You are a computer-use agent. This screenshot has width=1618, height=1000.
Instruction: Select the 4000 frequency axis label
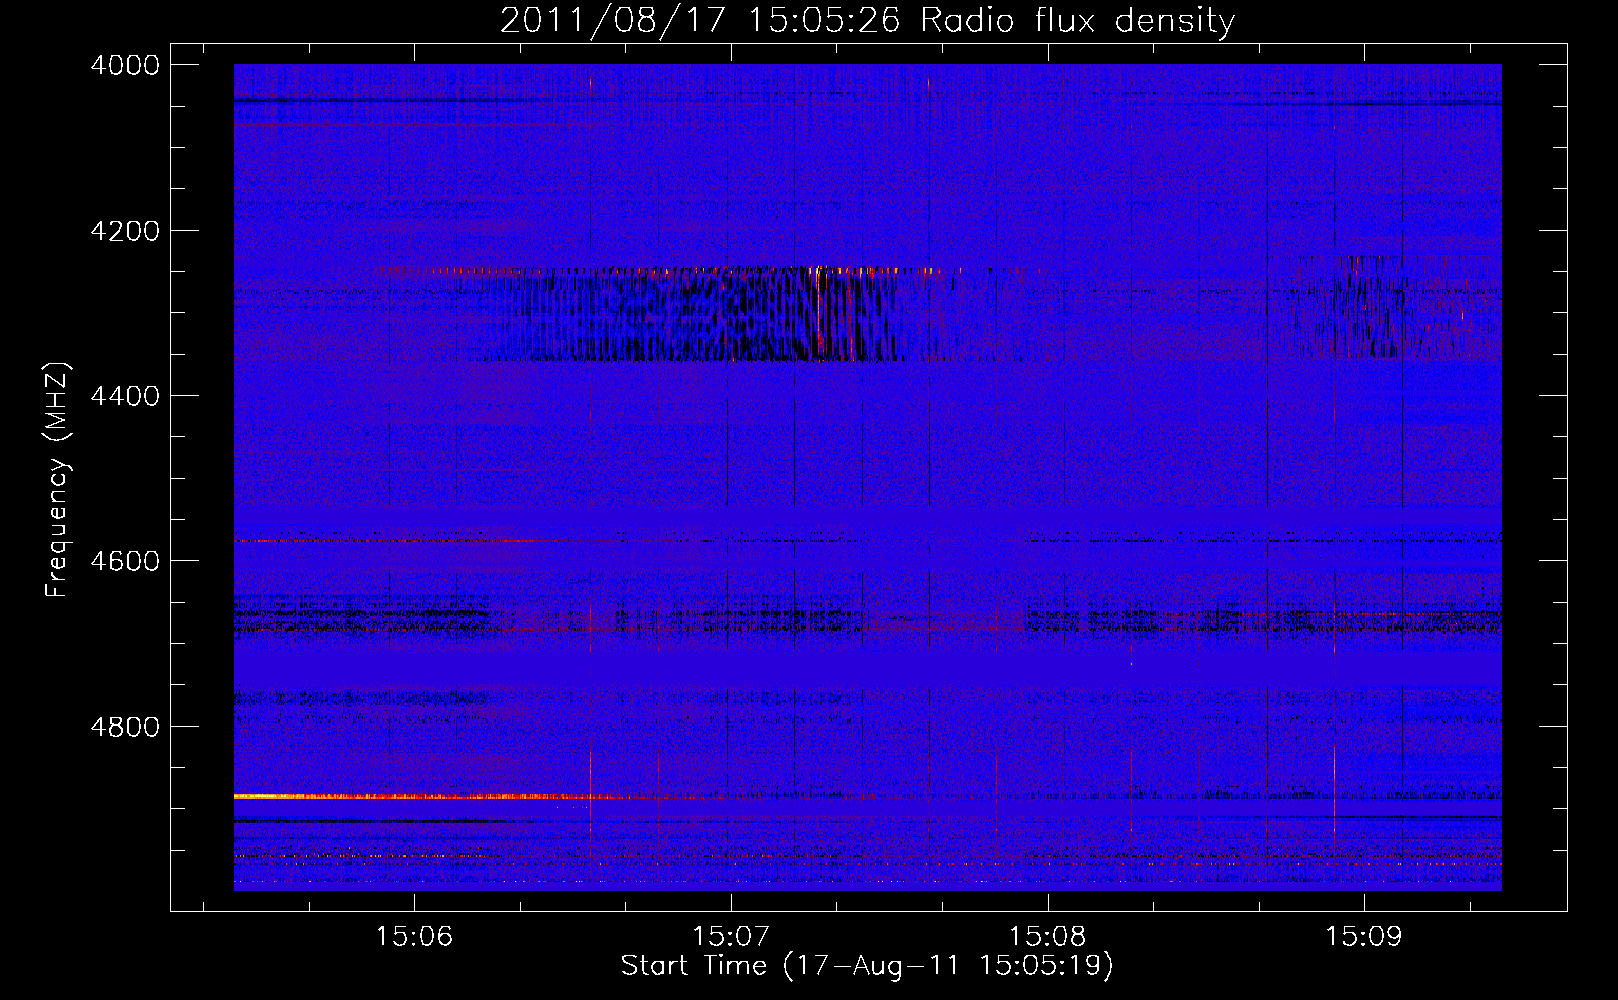point(125,65)
